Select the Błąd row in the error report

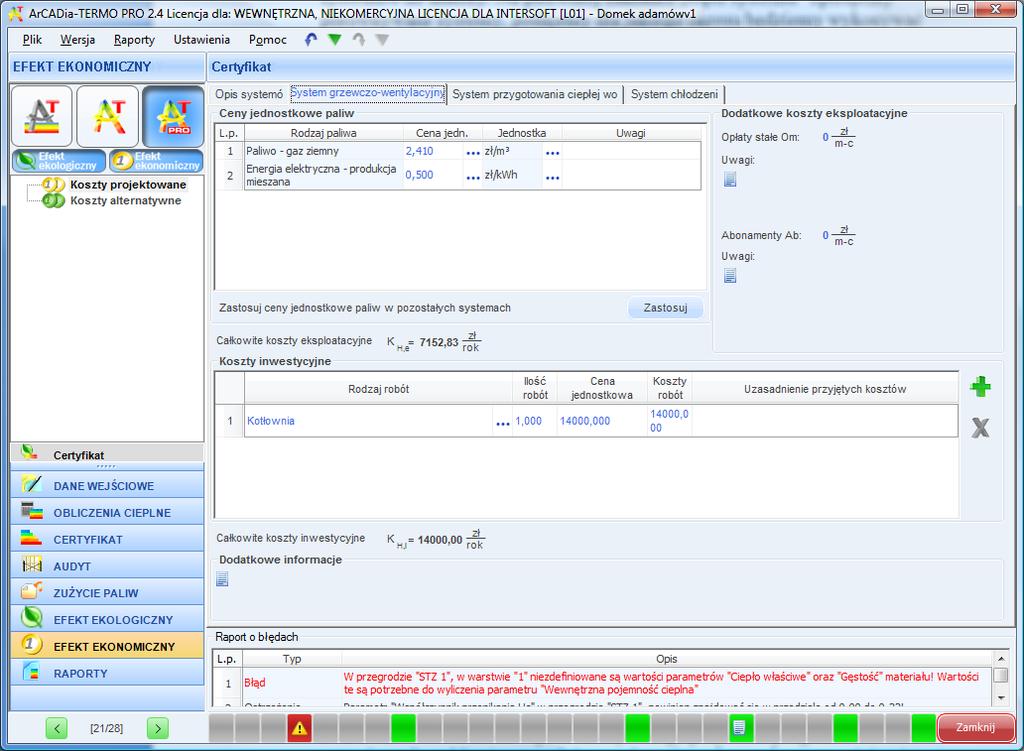(x=601, y=683)
